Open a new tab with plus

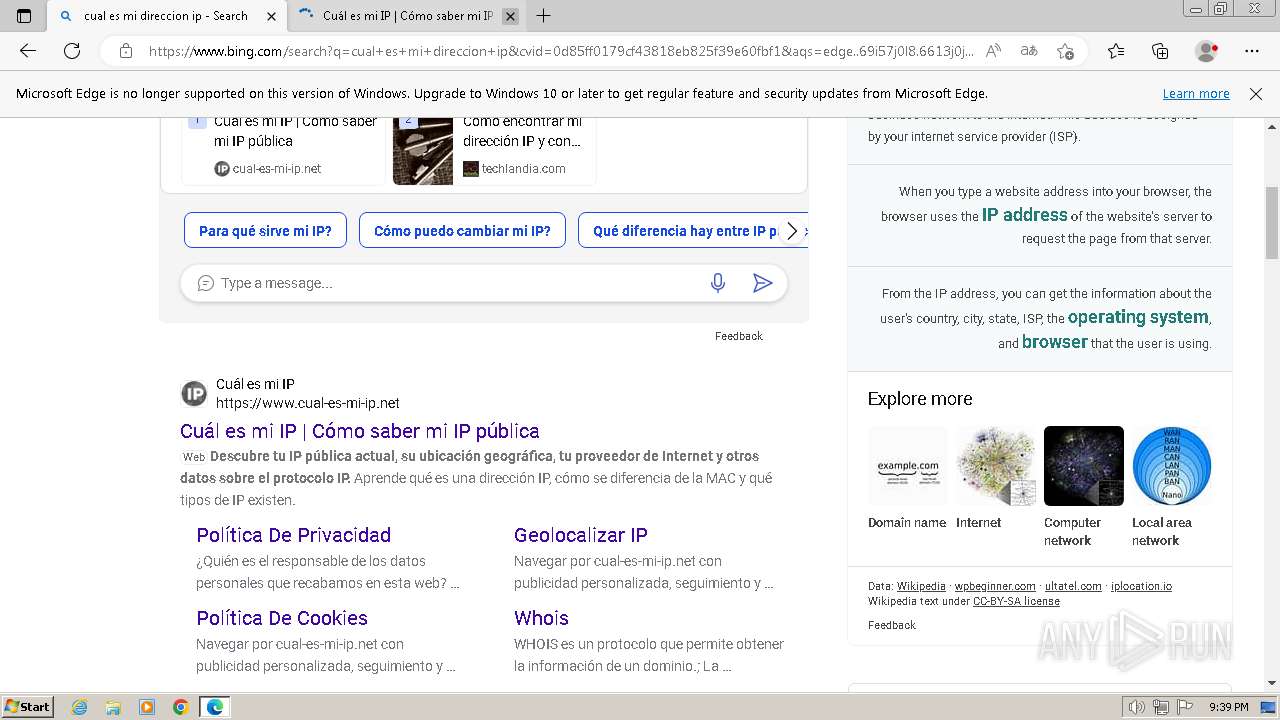point(543,16)
